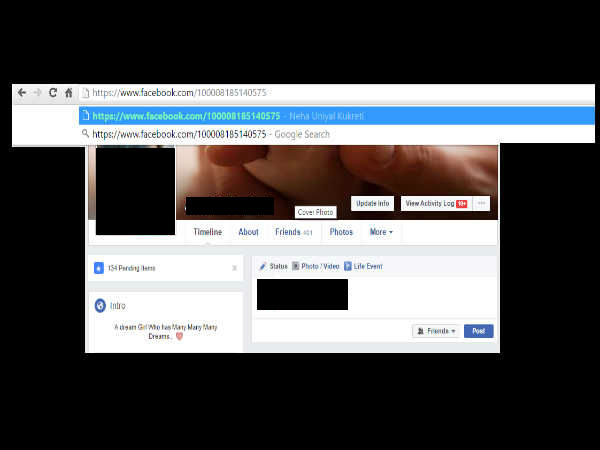Viewport: 600px width, 450px height.
Task: Switch to the About tab
Action: (248, 232)
